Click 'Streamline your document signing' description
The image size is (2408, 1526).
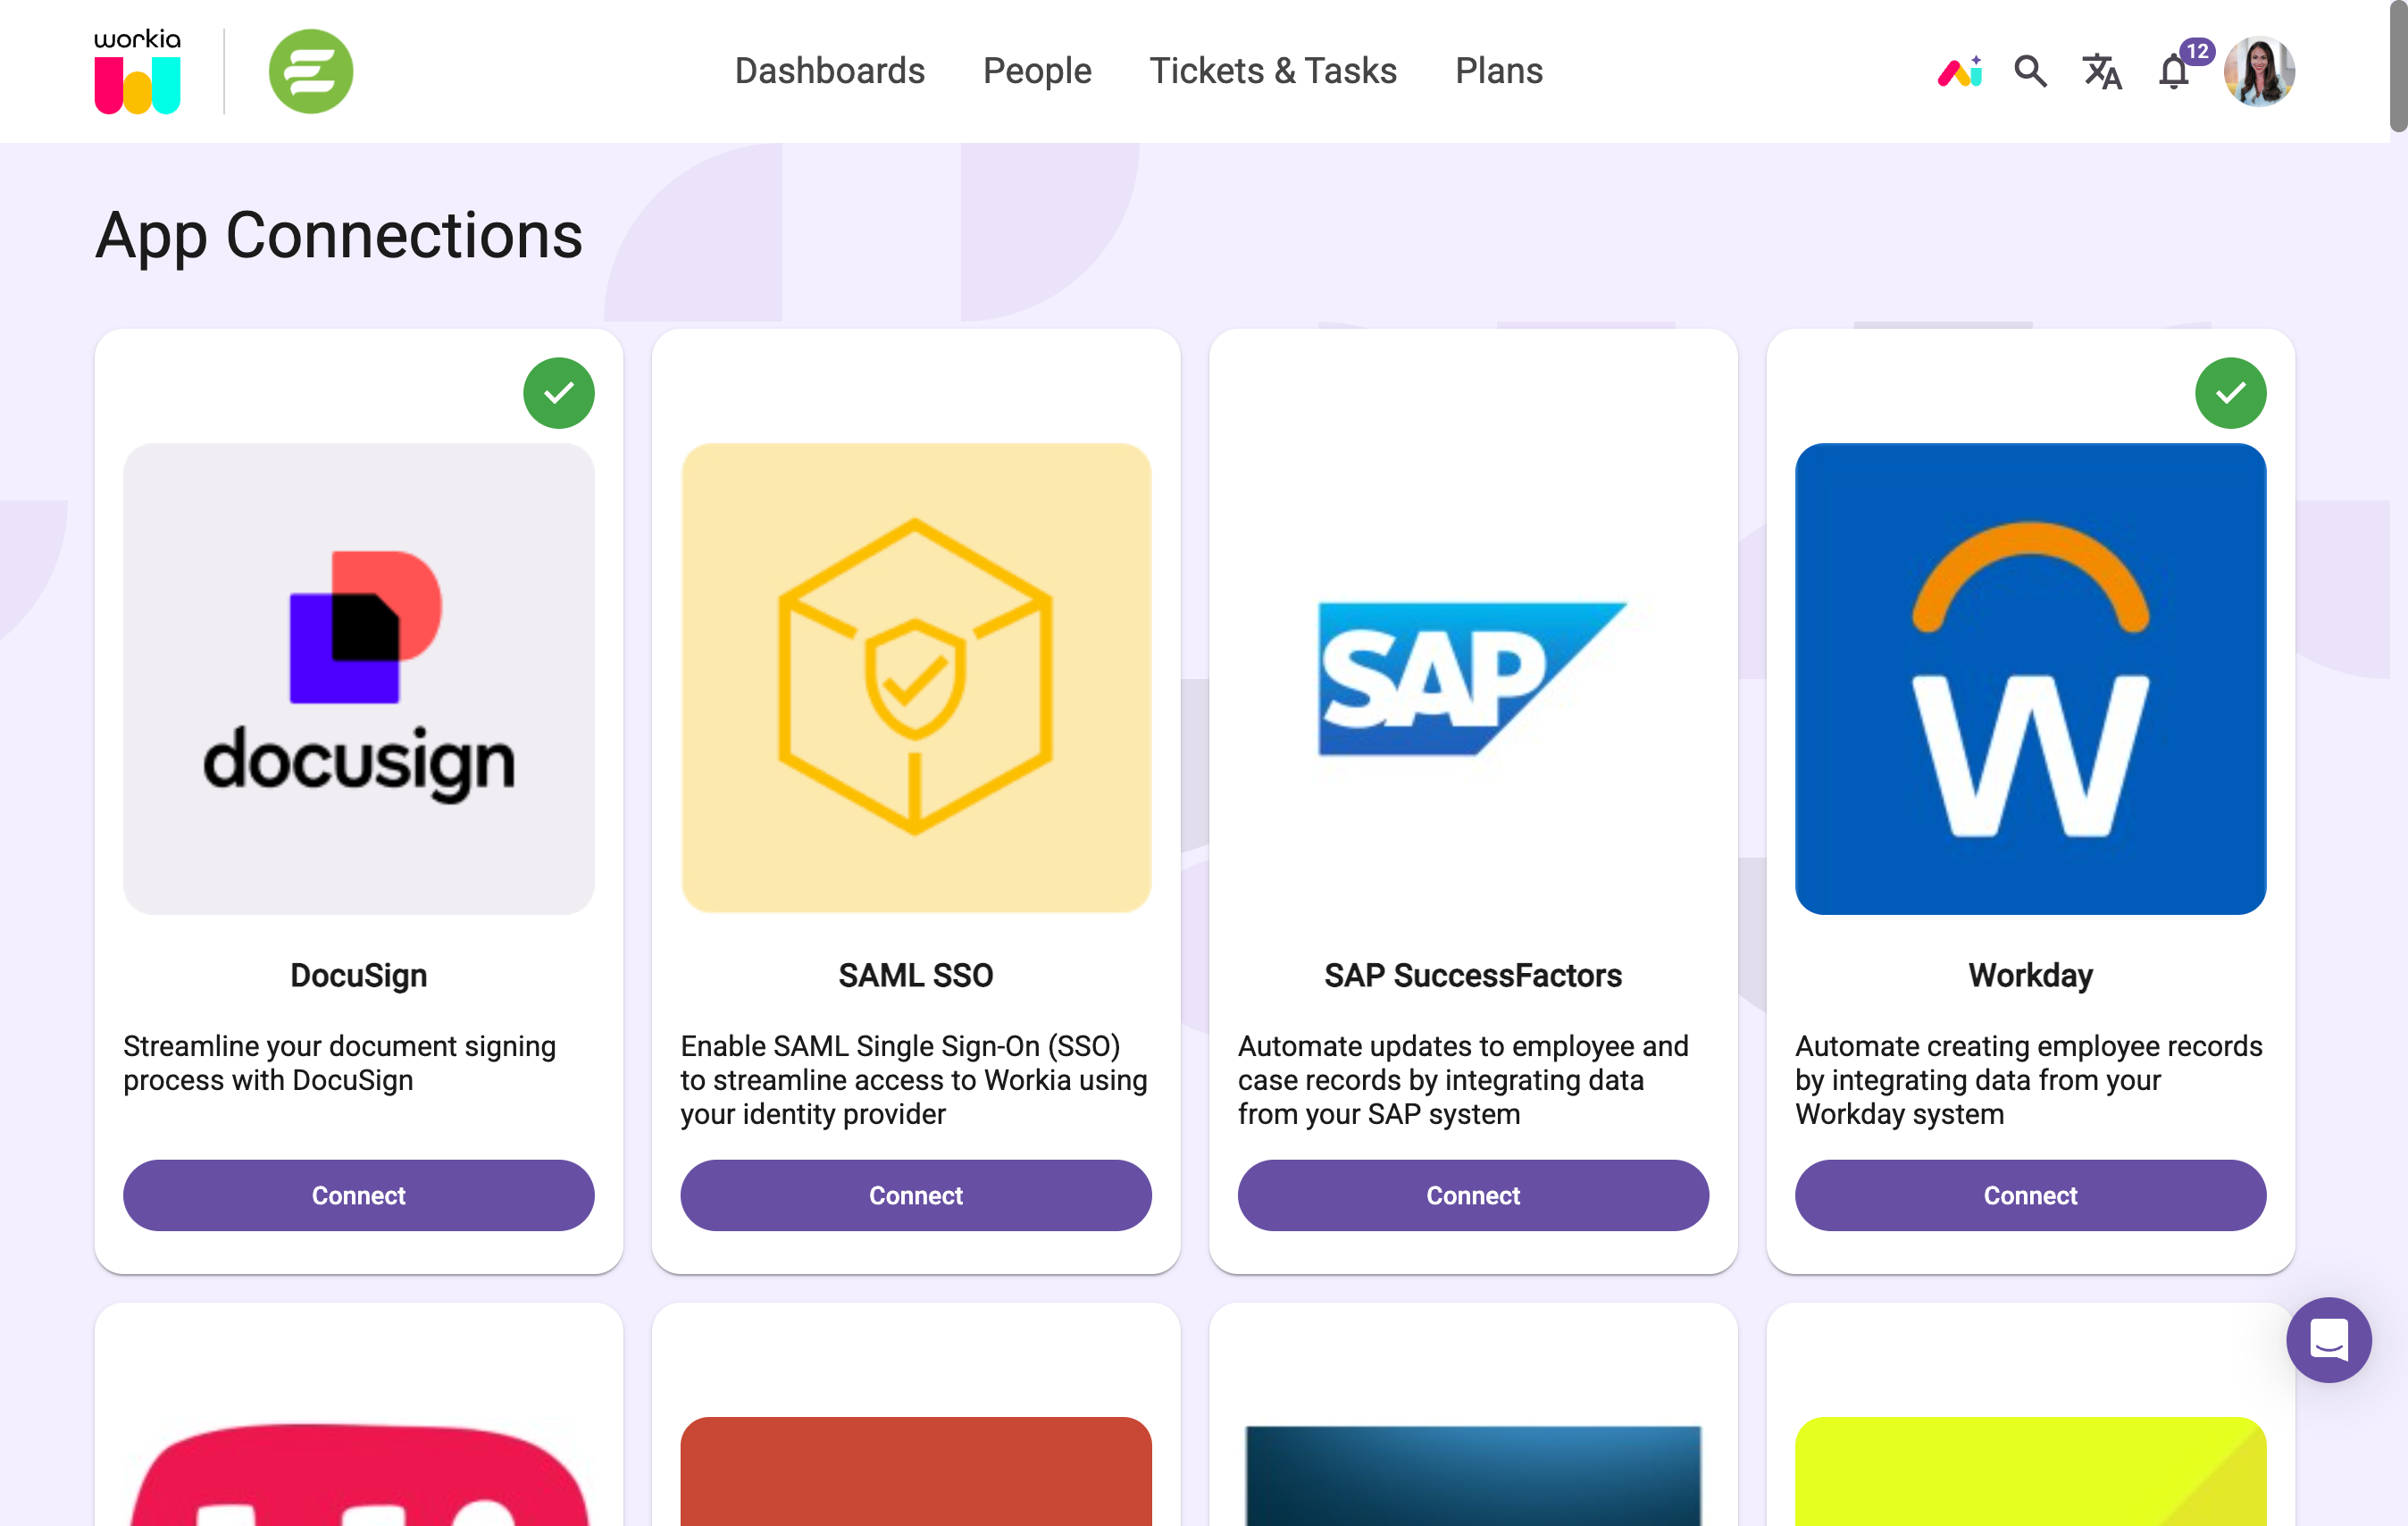pyautogui.click(x=340, y=1063)
